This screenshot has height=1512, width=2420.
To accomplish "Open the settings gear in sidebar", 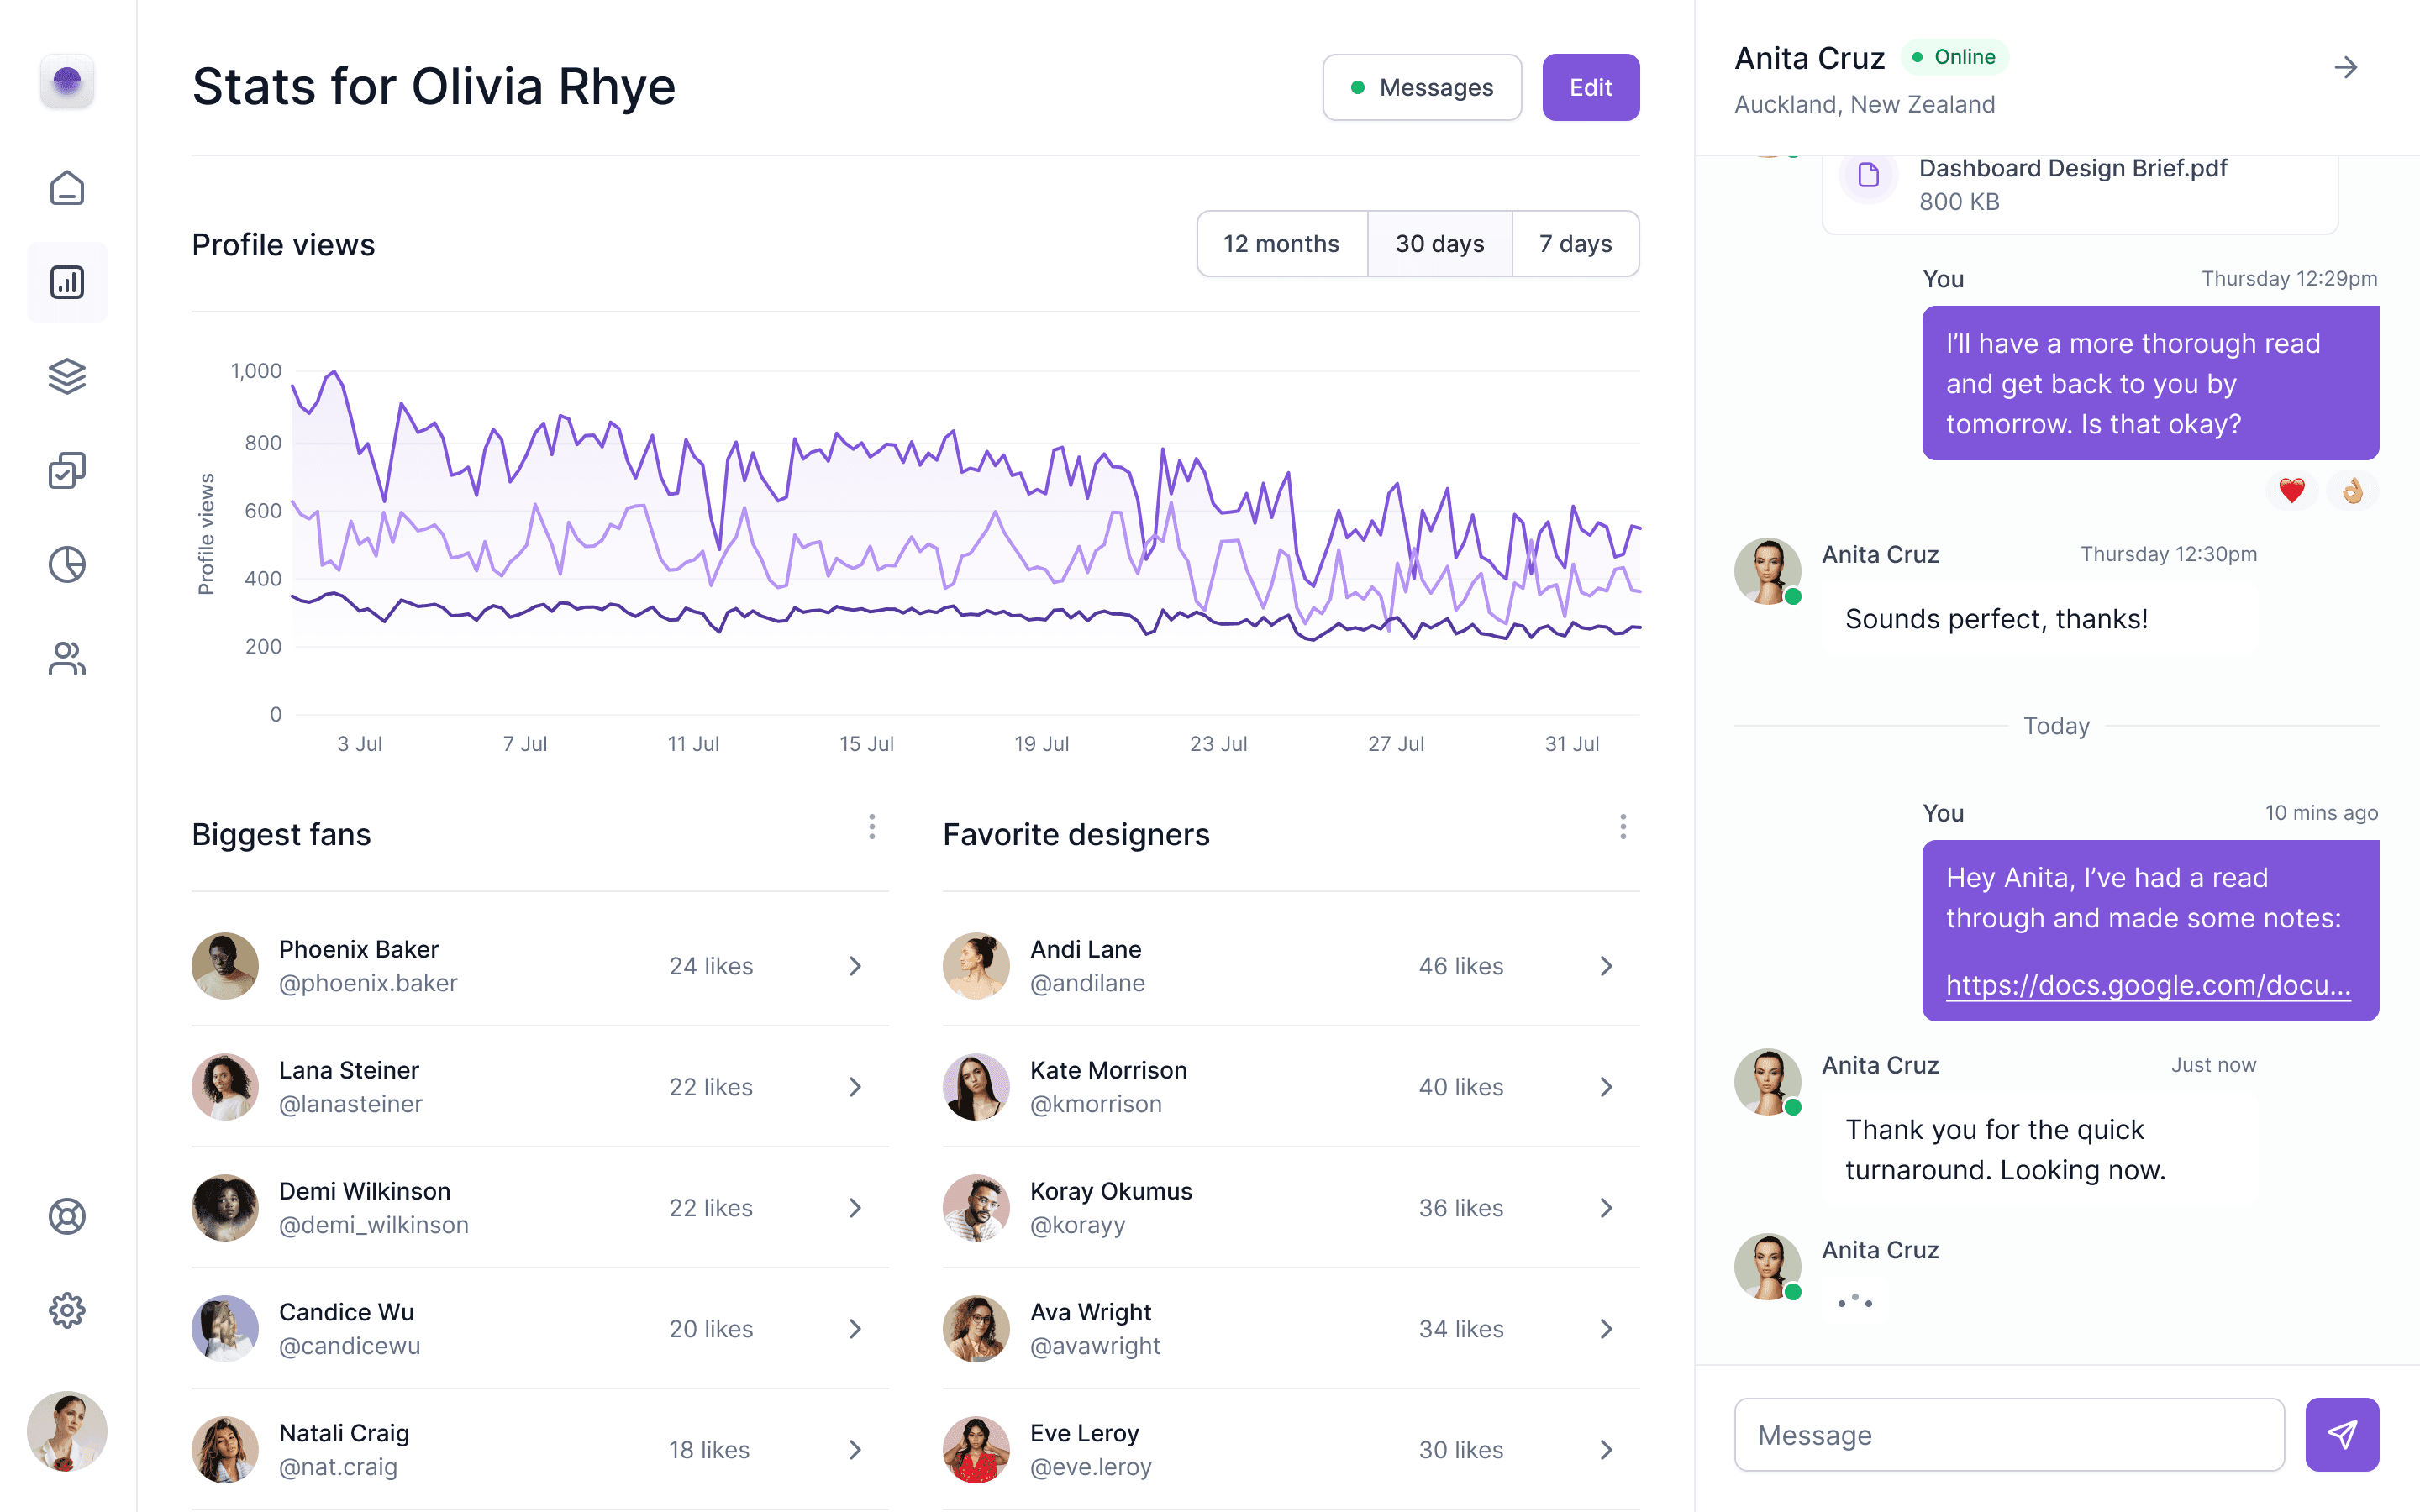I will [x=67, y=1310].
